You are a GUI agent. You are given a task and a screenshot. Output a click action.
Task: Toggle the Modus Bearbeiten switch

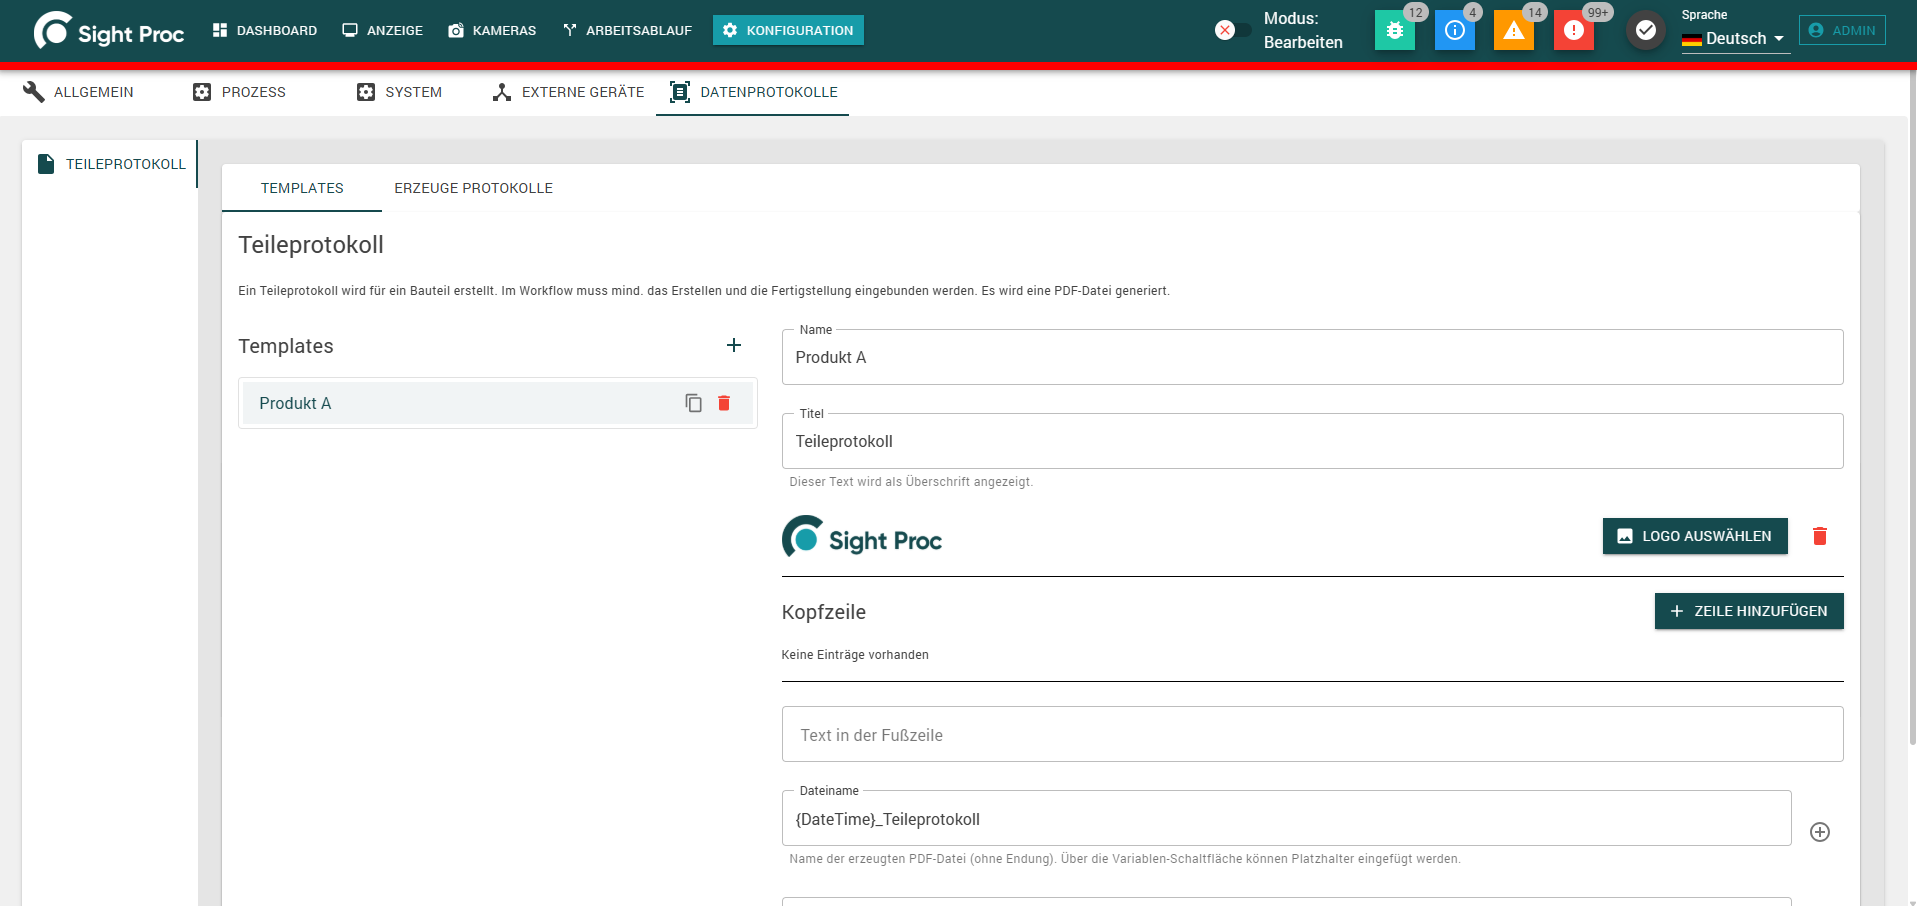pos(1233,30)
